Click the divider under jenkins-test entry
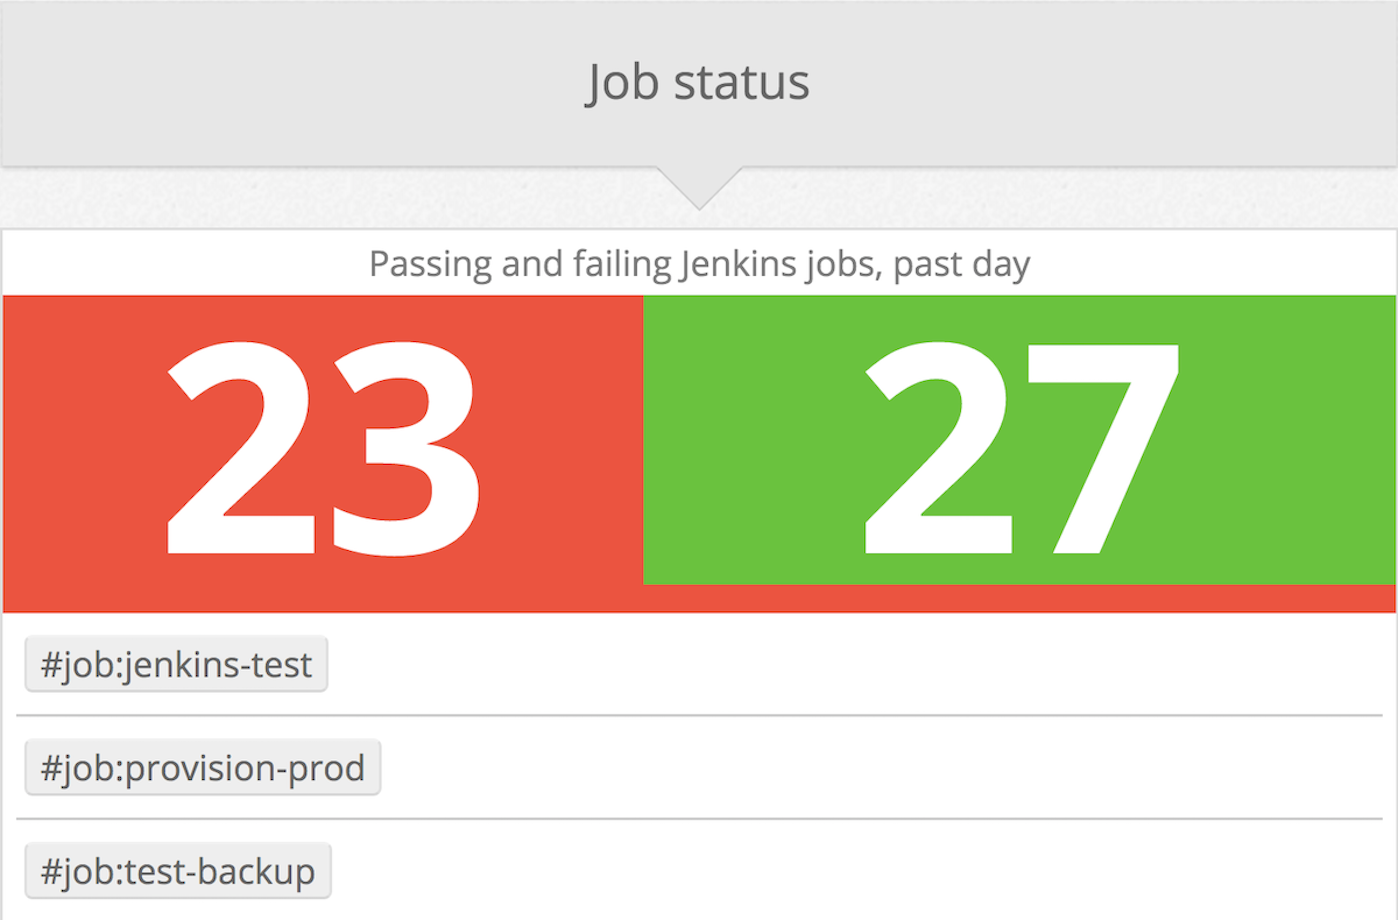This screenshot has width=1398, height=920. 698,715
